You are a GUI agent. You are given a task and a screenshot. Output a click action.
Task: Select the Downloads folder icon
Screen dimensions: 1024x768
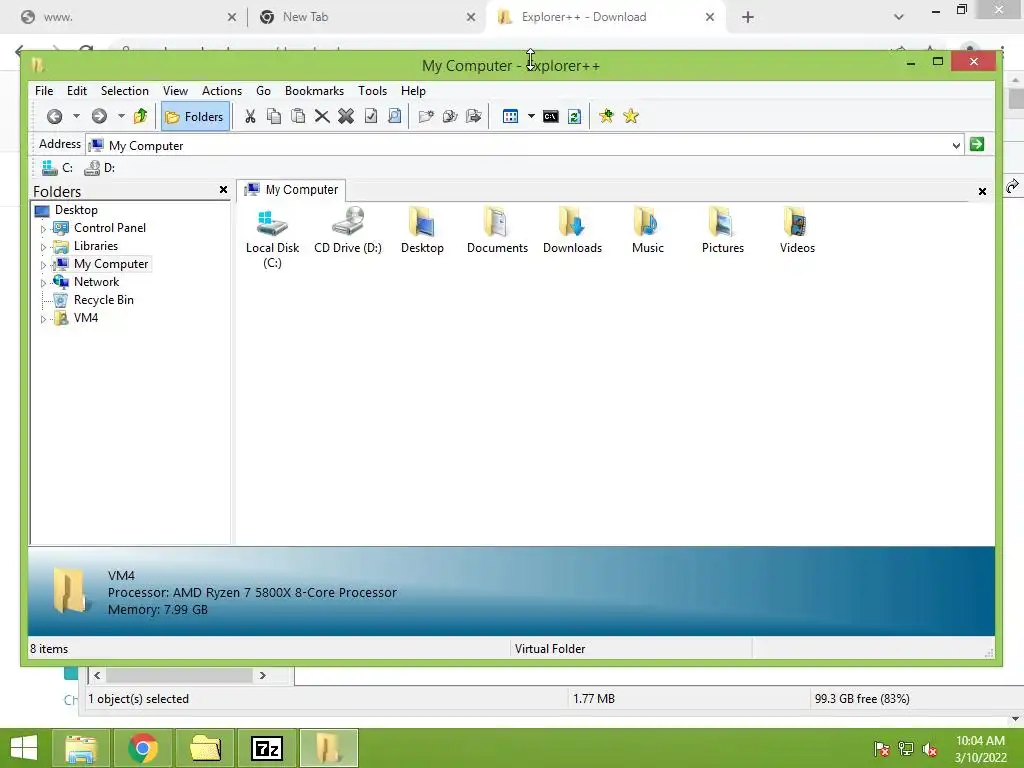(x=572, y=231)
